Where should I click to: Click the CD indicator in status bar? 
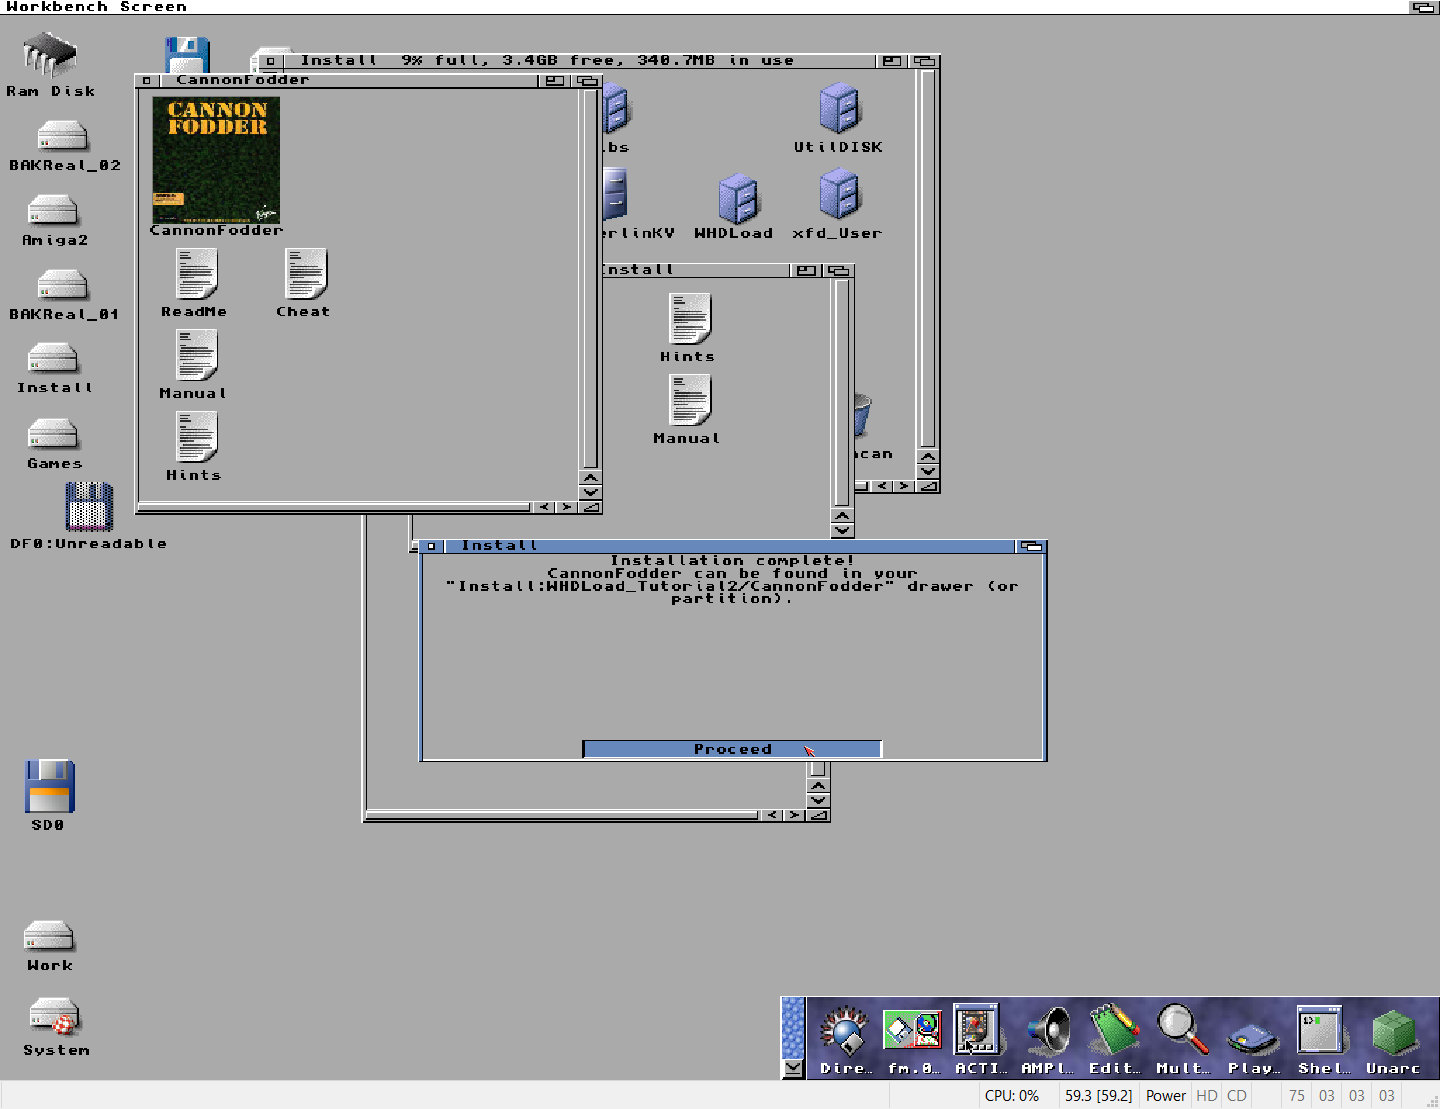(x=1237, y=1096)
